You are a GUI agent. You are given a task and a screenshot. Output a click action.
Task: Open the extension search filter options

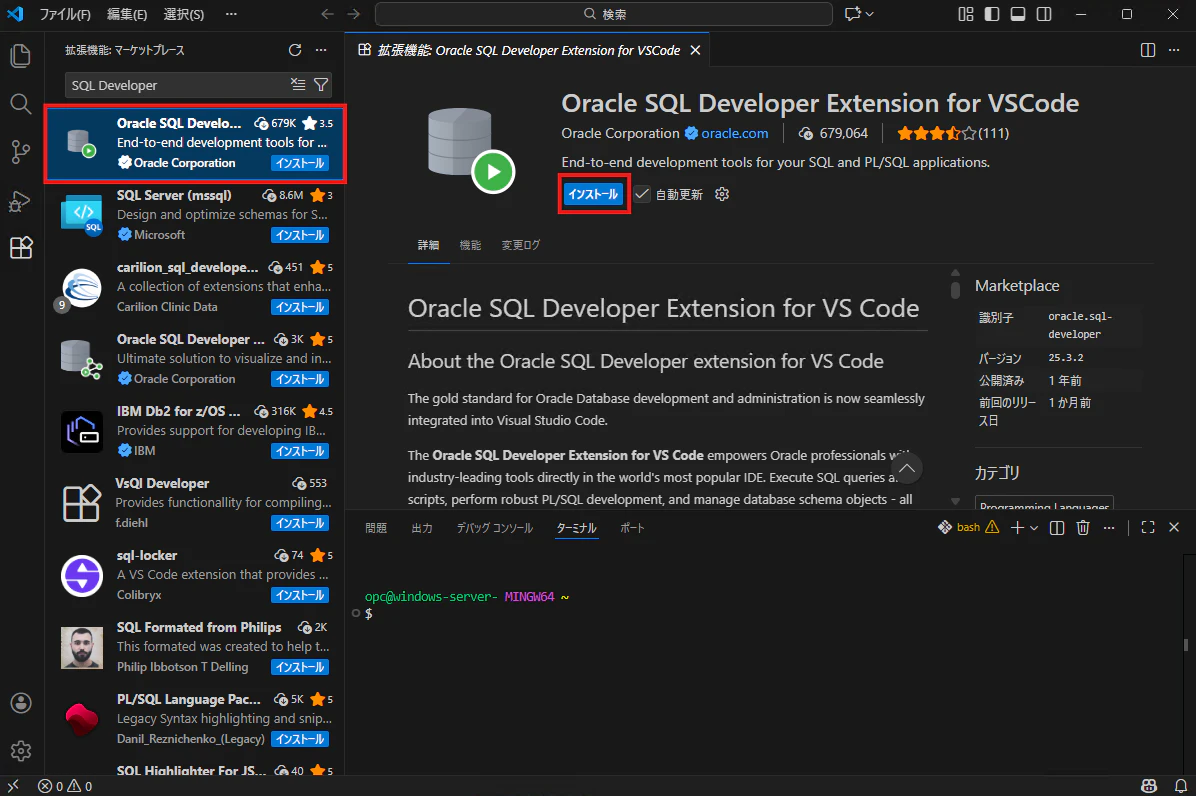[321, 85]
